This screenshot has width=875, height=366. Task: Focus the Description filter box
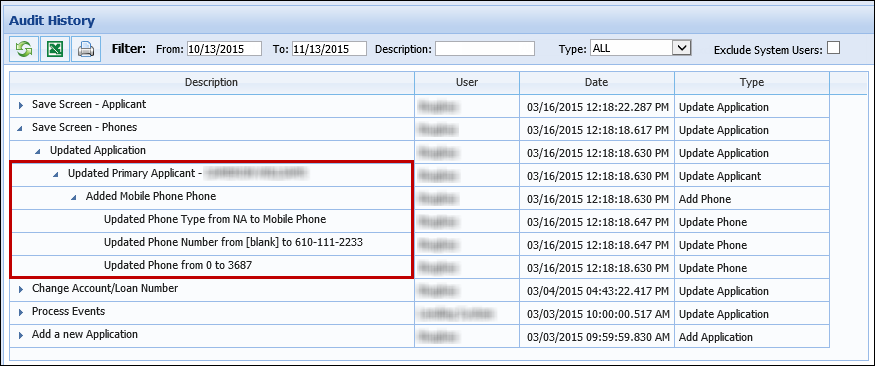[485, 49]
